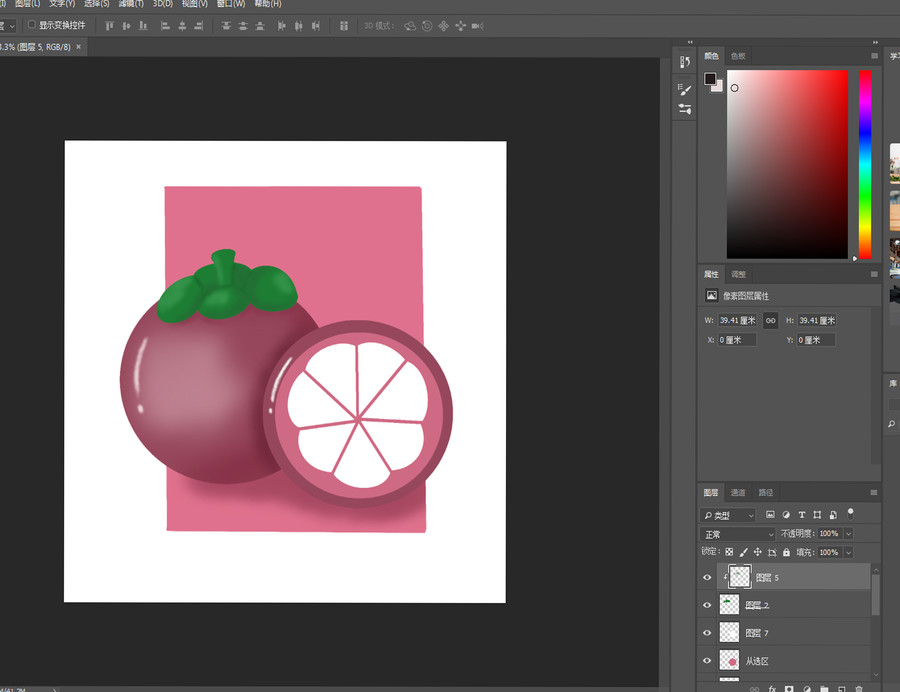Close the 图层 5, RGB/8 document tab
900x692 pixels.
click(x=79, y=46)
